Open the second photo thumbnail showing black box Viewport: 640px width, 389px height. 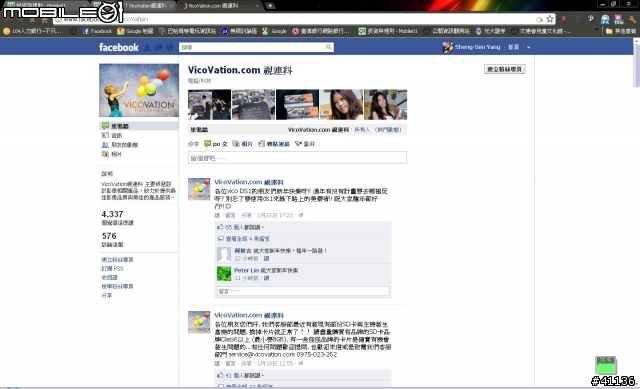coord(253,104)
